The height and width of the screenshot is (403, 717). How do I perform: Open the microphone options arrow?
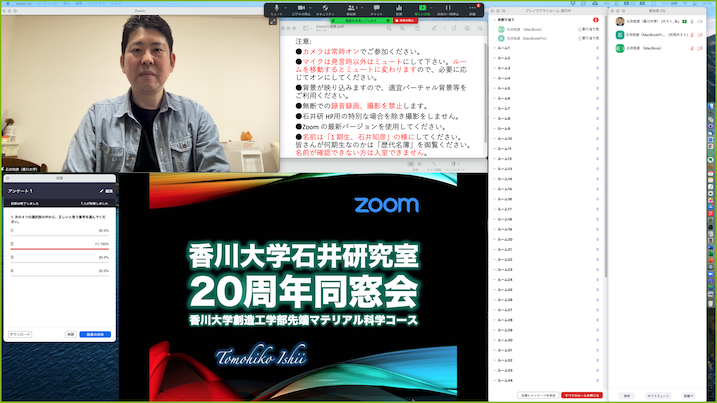coord(286,8)
